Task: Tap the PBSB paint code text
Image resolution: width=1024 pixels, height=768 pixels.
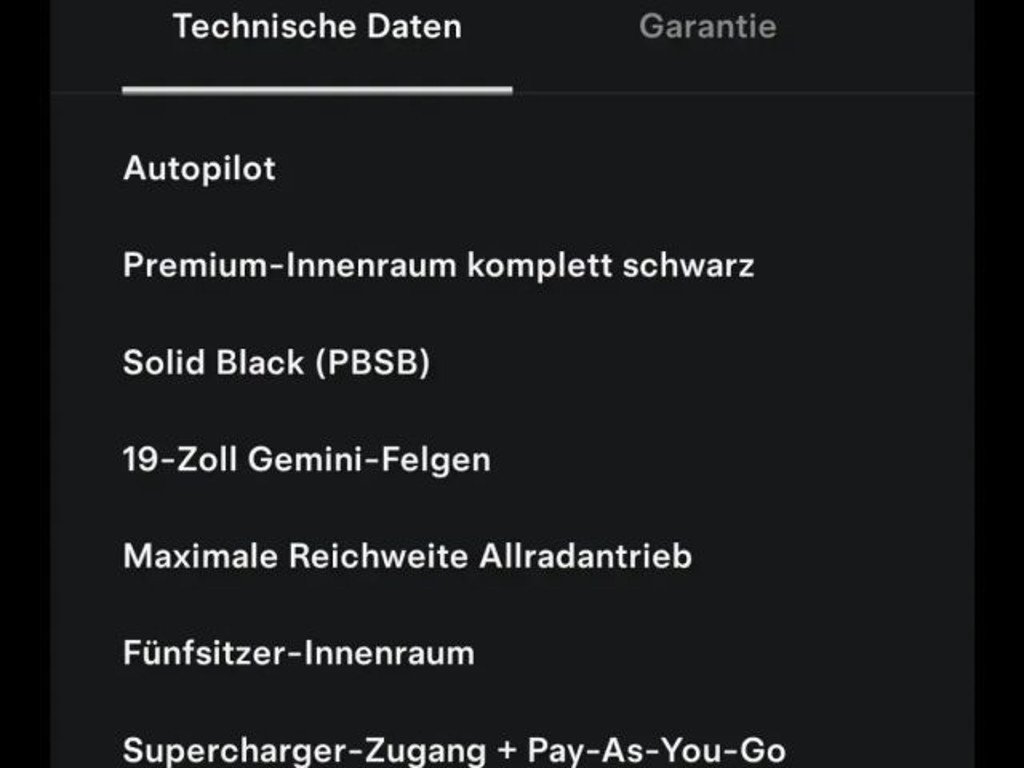Action: (373, 362)
